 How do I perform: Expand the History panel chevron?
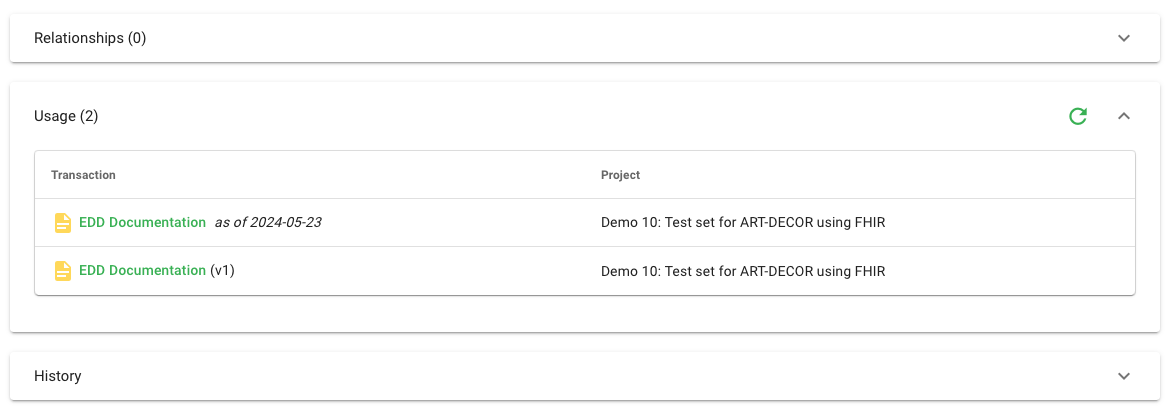pyautogui.click(x=1124, y=376)
